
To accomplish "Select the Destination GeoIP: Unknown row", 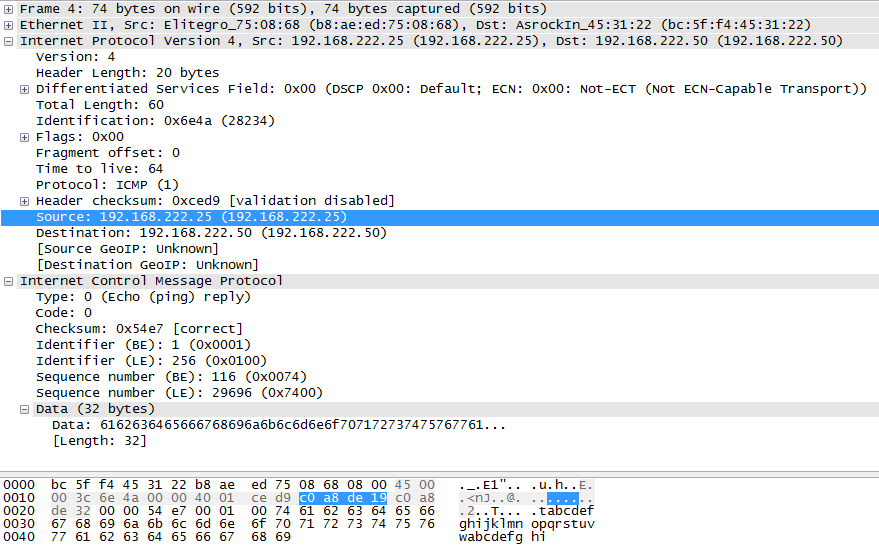I will [x=147, y=265].
